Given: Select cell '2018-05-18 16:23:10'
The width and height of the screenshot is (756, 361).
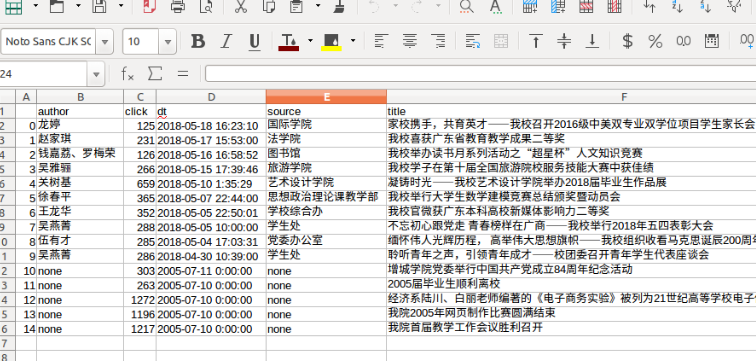Looking at the screenshot, I should pyautogui.click(x=211, y=126).
